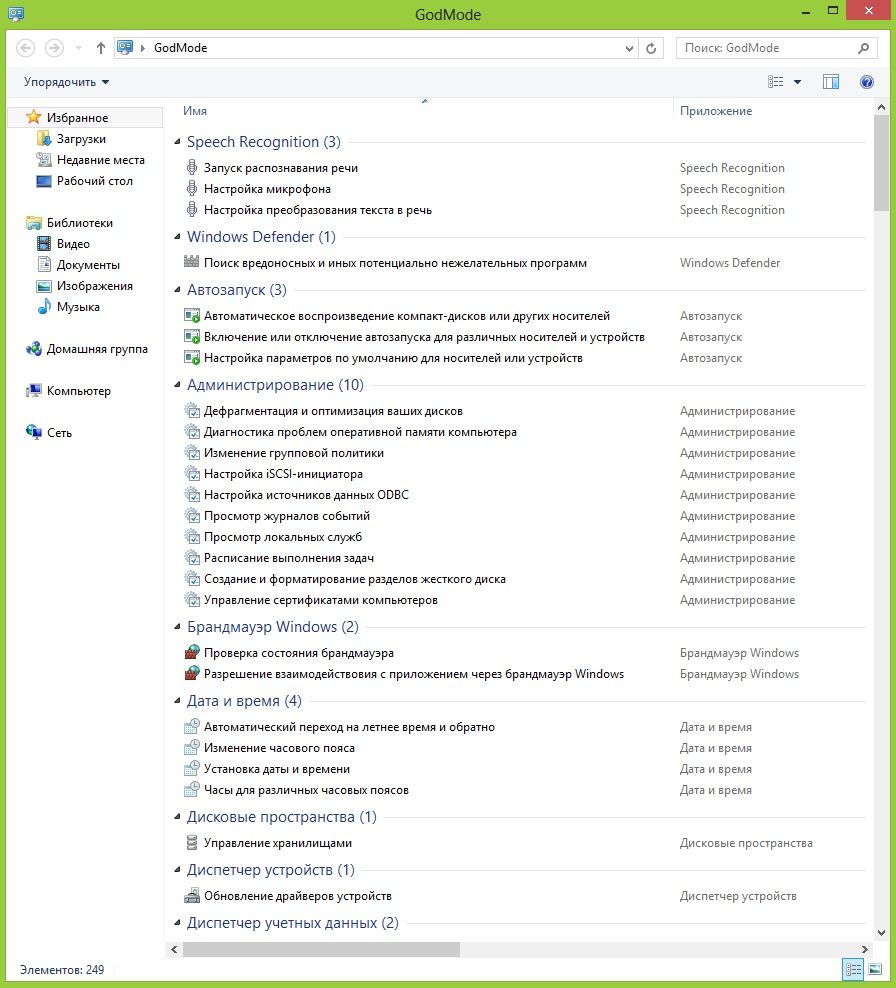The image size is (896, 988).
Task: Click the Windows Defender wall icon
Action: pos(192,261)
